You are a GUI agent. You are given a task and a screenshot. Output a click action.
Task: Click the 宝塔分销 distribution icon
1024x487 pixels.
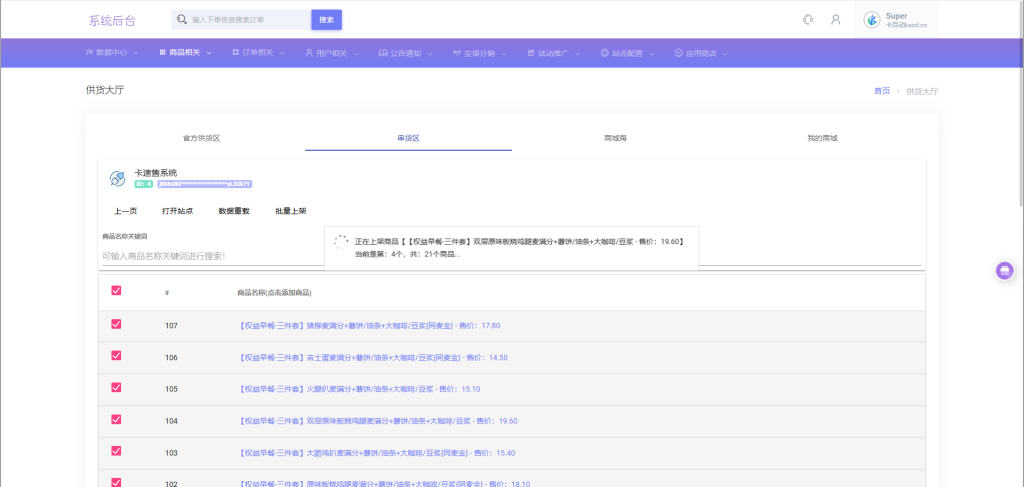point(457,52)
